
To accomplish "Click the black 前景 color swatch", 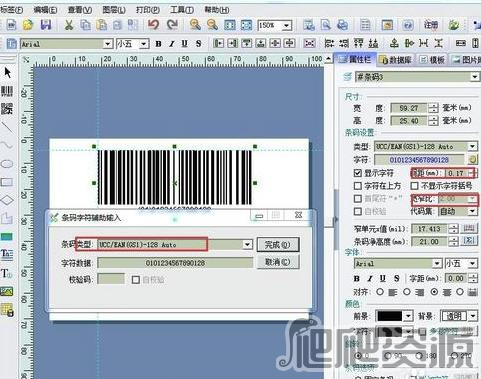I will [389, 316].
